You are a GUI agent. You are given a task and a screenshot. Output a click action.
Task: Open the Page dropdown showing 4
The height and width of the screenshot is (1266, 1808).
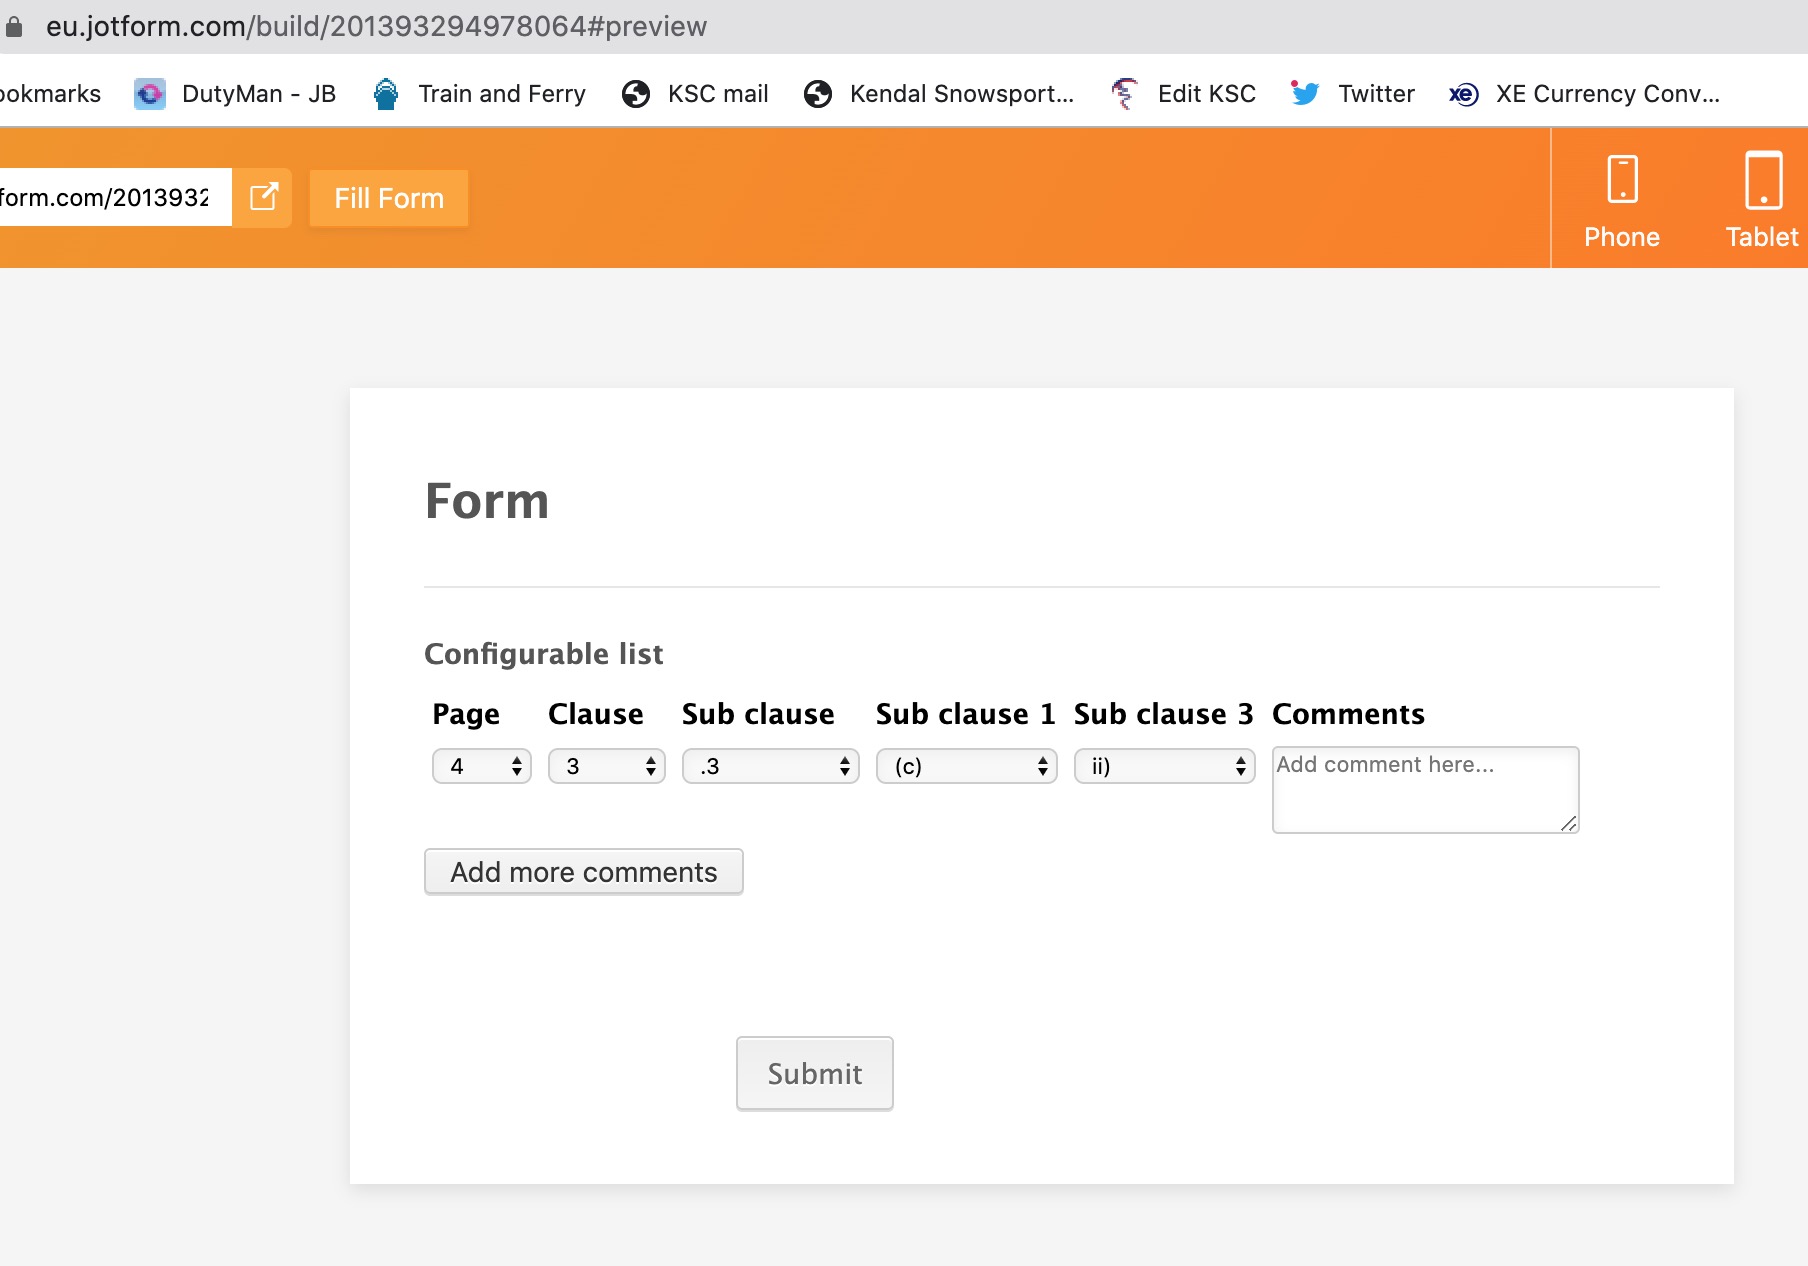pyautogui.click(x=482, y=766)
